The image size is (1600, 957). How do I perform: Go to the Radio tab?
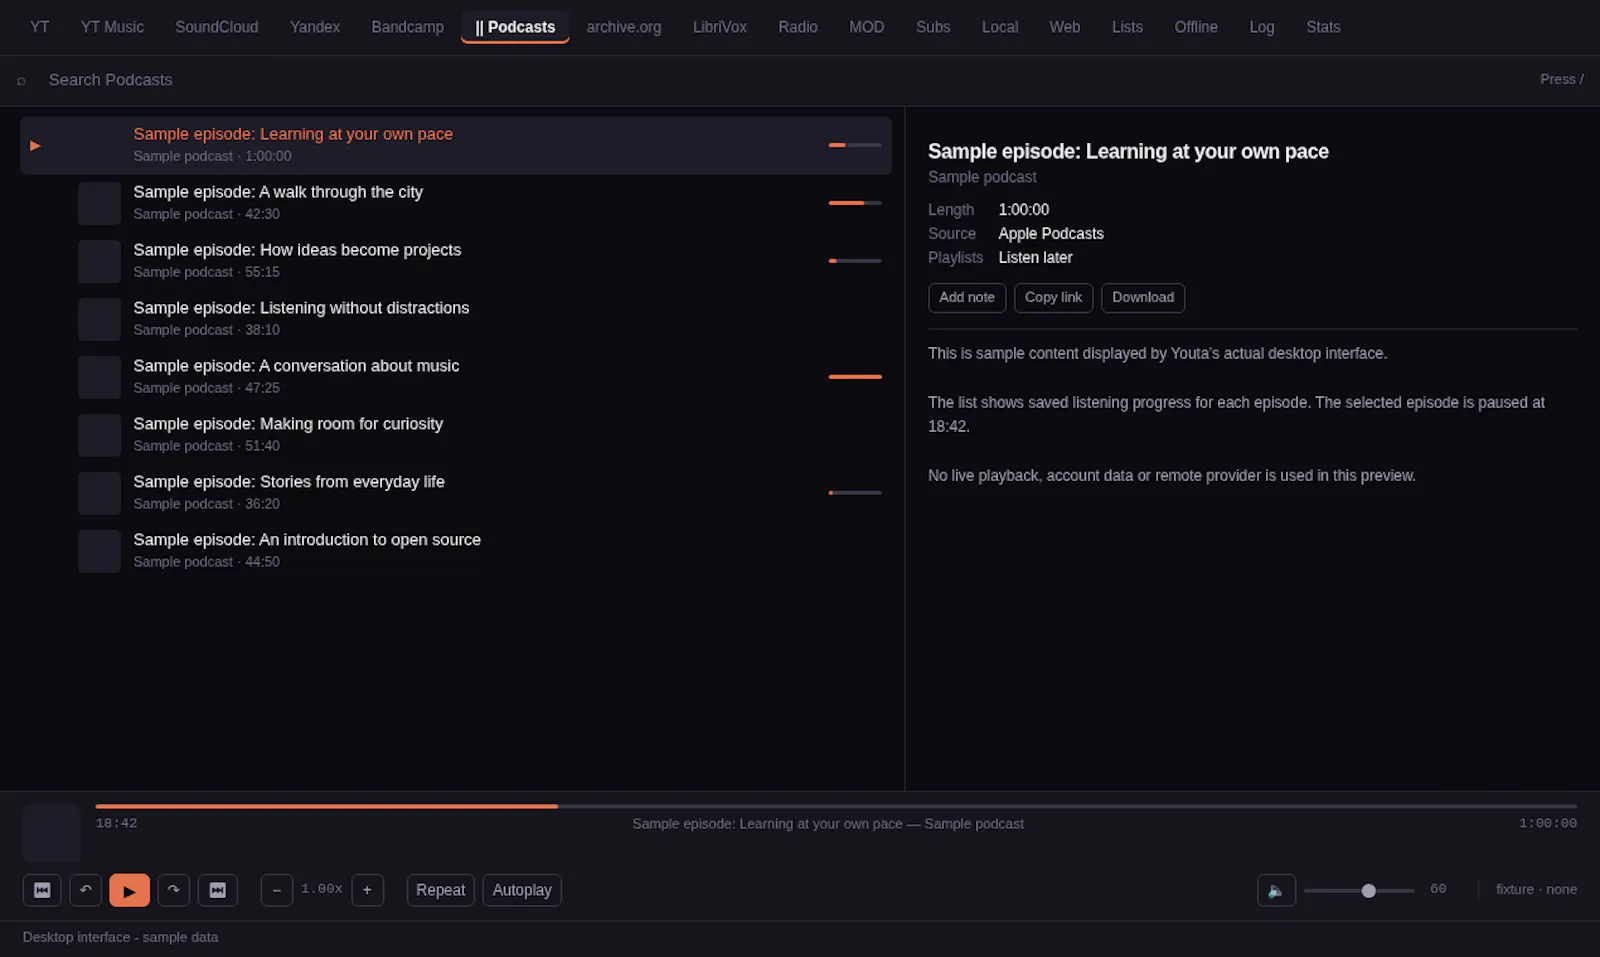click(798, 27)
